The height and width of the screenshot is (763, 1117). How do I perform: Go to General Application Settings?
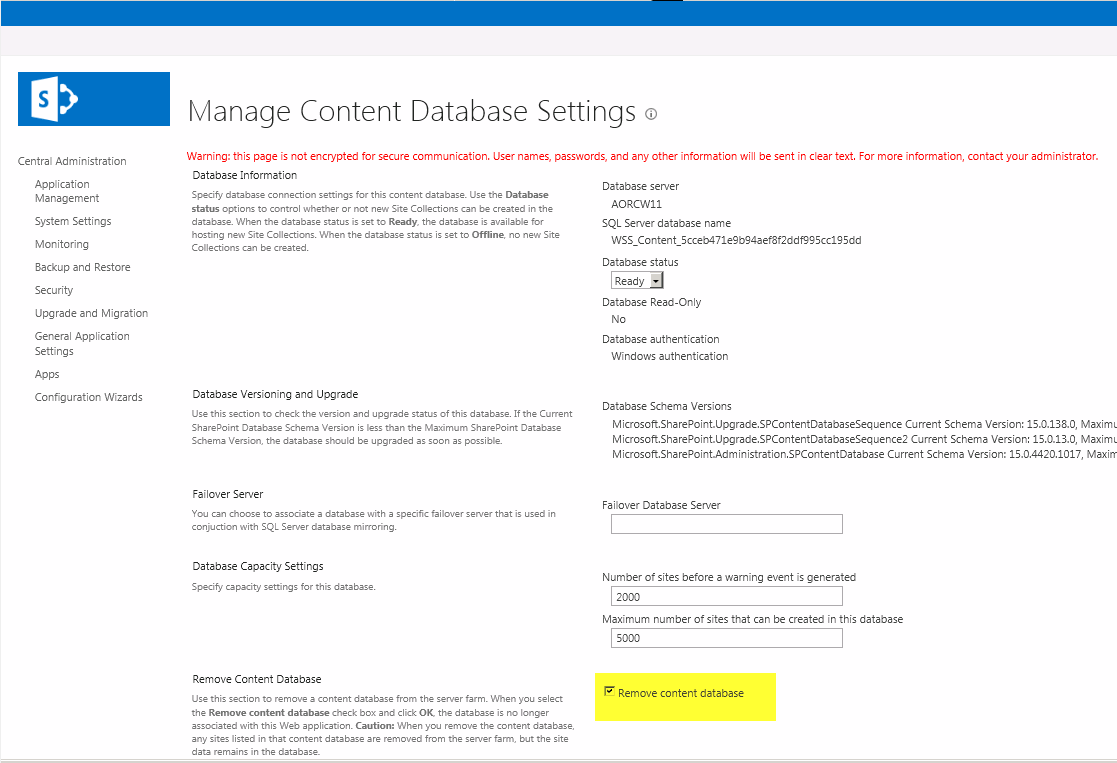82,343
